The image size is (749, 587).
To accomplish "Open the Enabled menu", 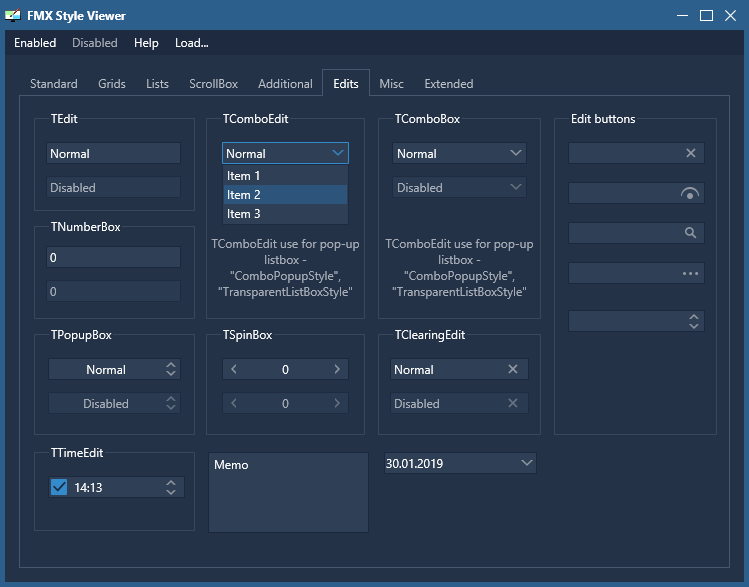I will coord(35,43).
